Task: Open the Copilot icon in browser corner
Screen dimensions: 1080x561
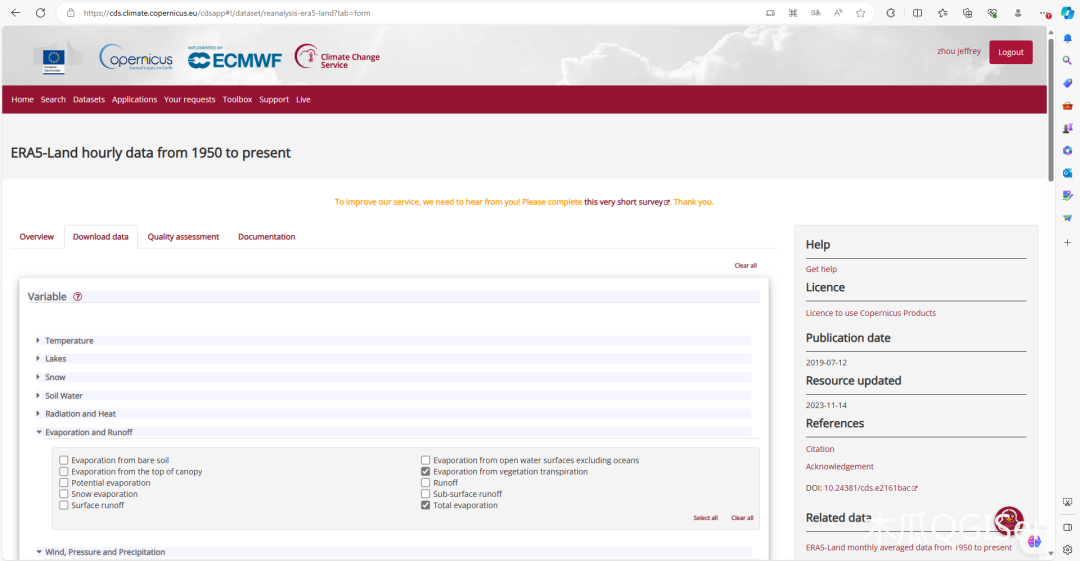Action: coord(1068,12)
